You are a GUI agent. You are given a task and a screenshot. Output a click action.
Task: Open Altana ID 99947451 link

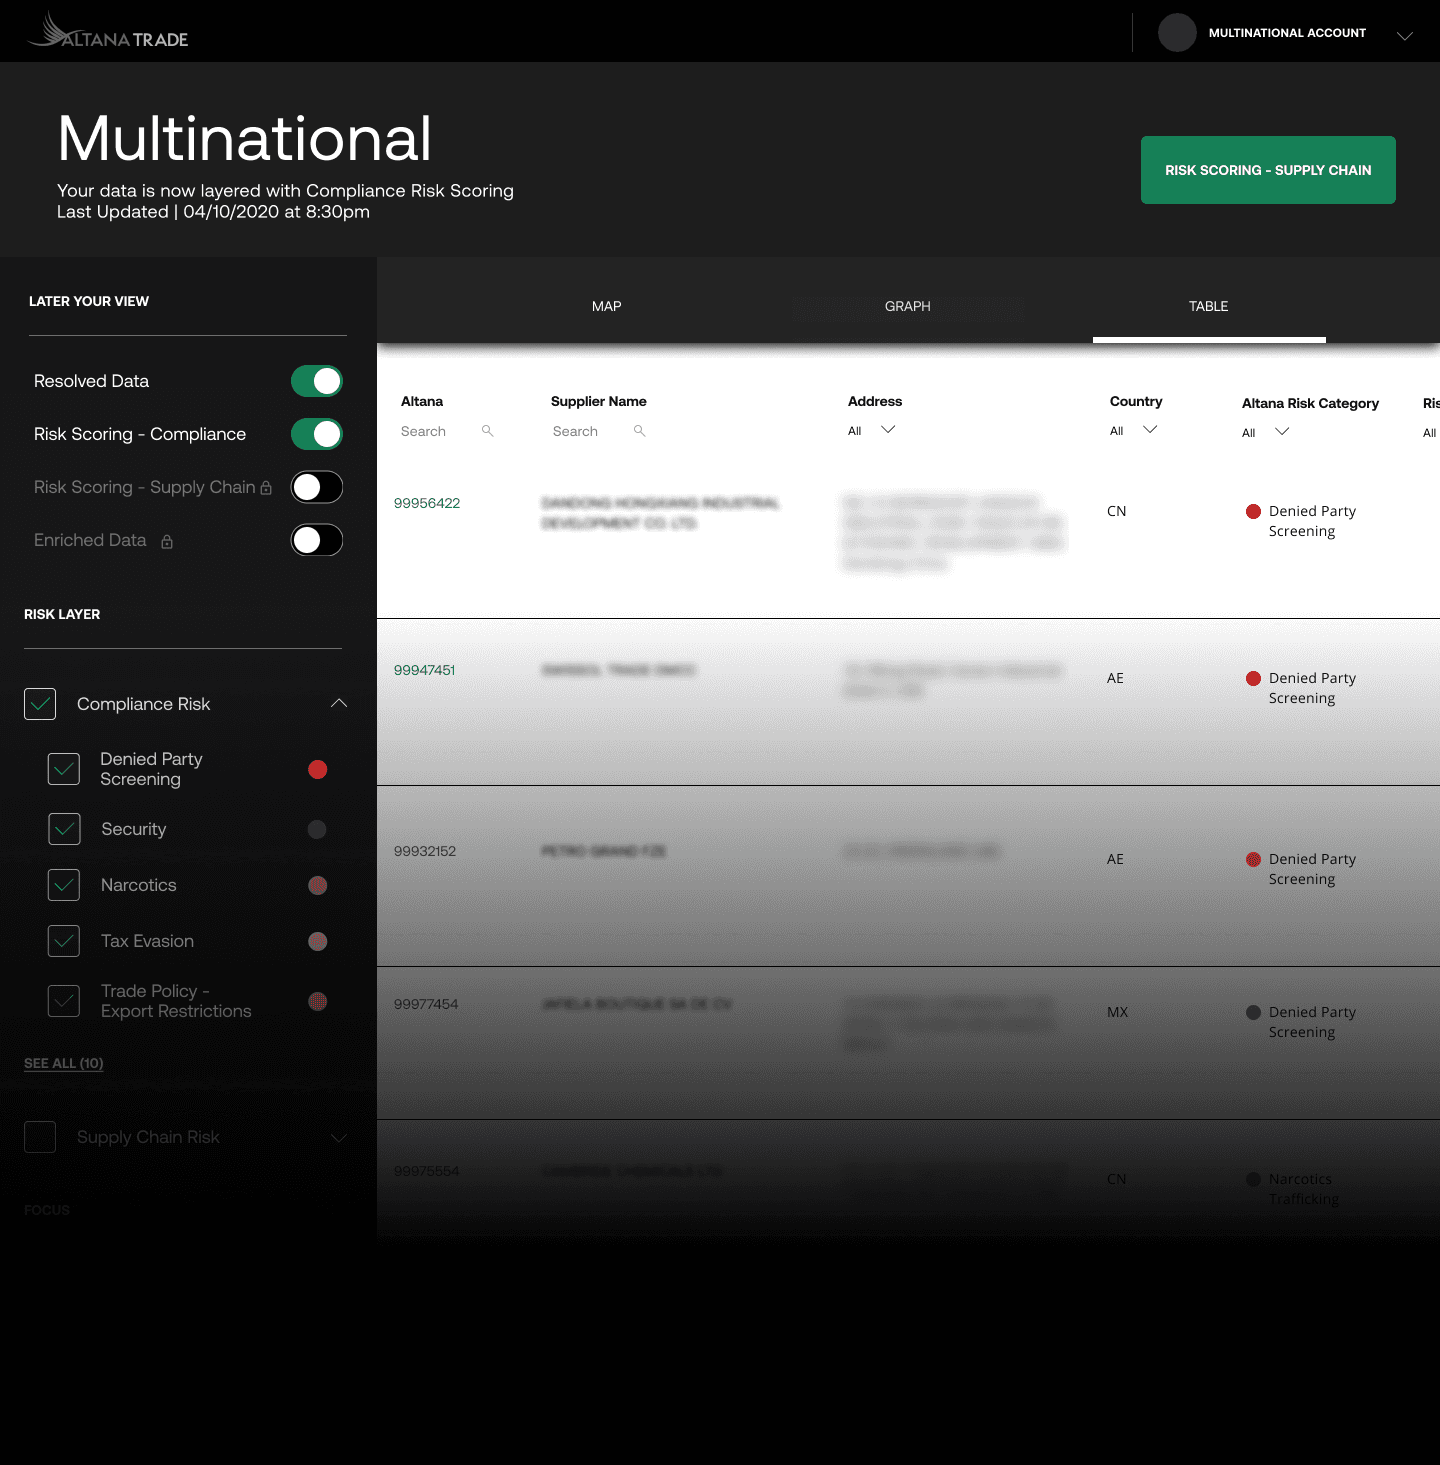tap(424, 670)
